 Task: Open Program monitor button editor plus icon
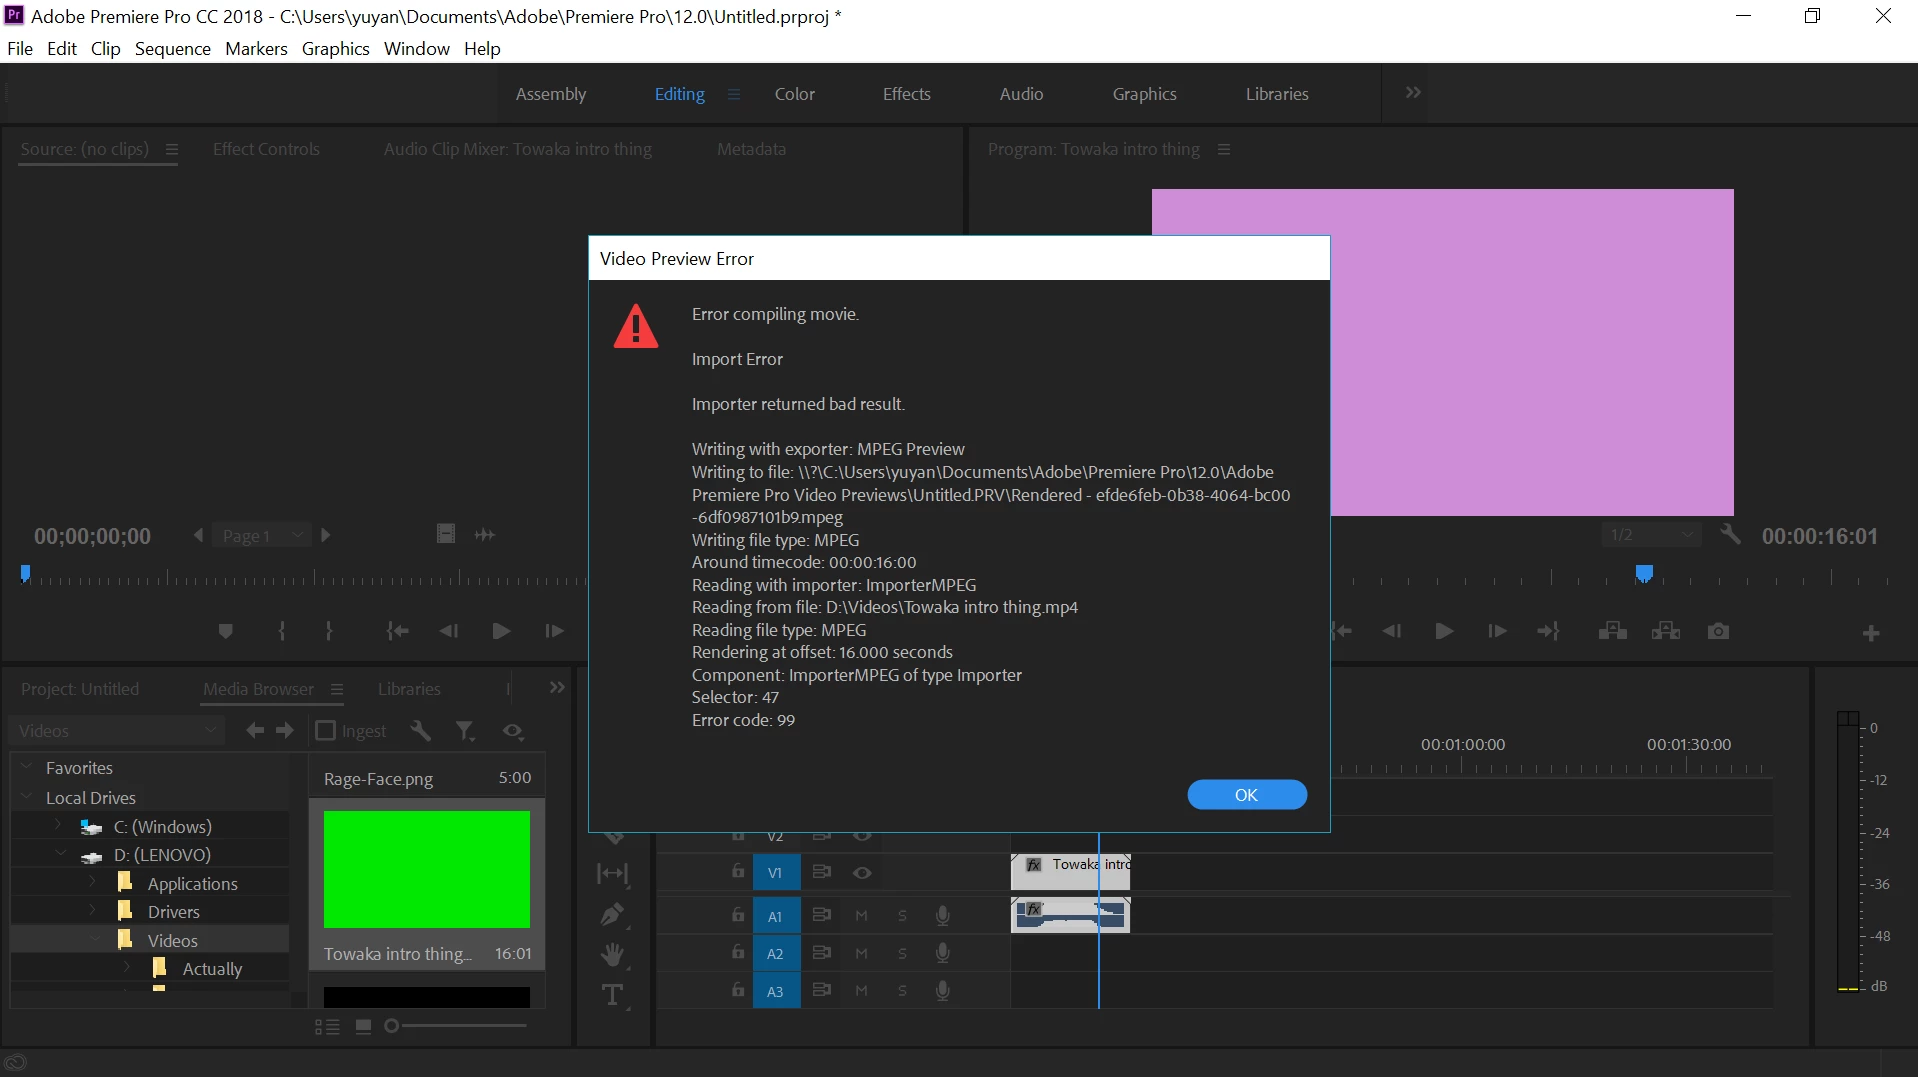click(x=1871, y=633)
